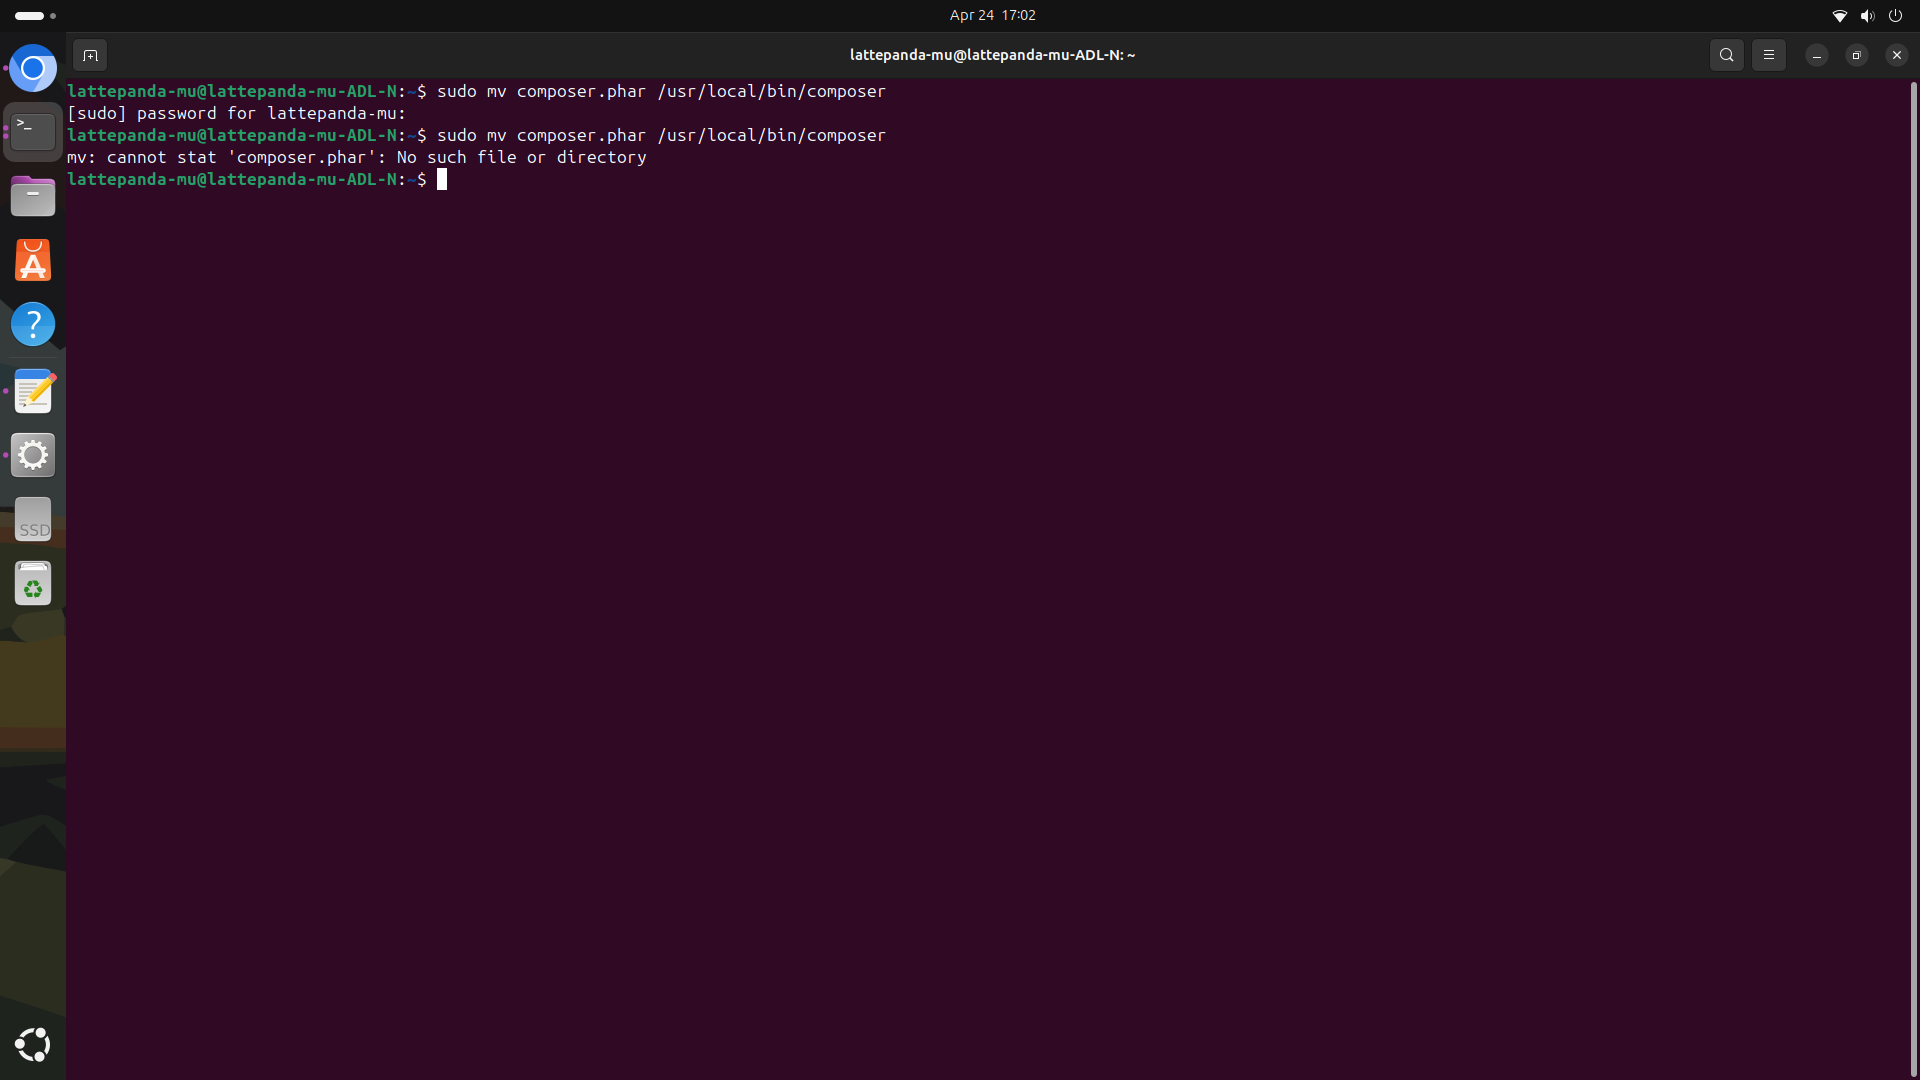The width and height of the screenshot is (1920, 1080).
Task: Open the SSD drive in dock
Action: (x=33, y=519)
